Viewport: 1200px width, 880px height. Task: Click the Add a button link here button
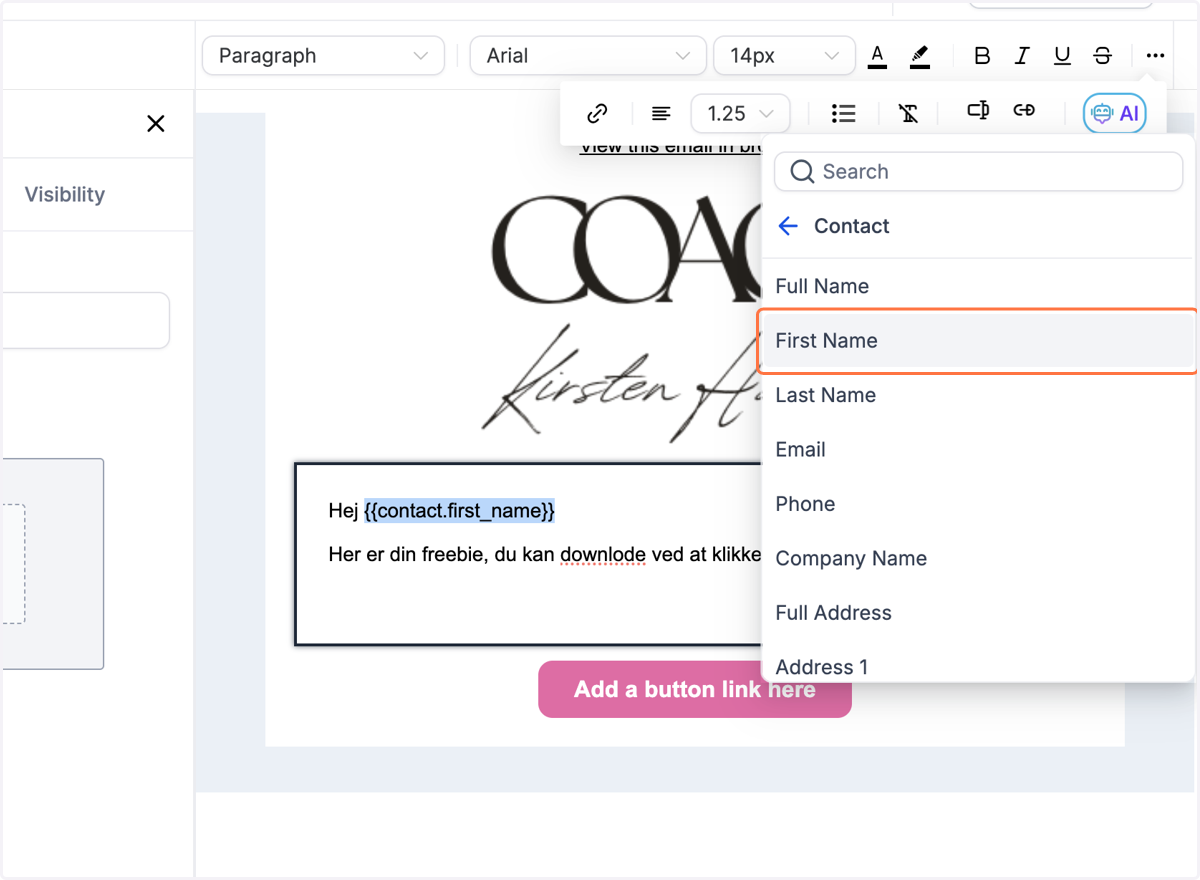tap(695, 689)
